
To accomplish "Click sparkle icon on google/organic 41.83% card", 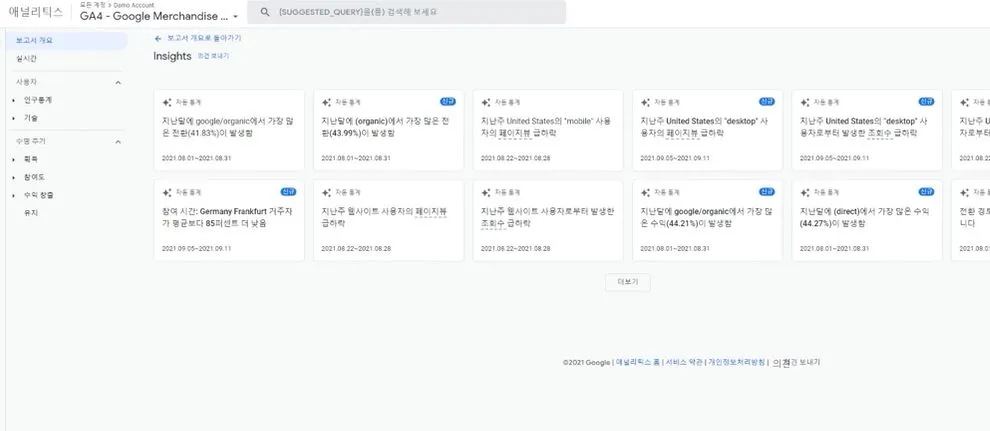I will (x=167, y=102).
